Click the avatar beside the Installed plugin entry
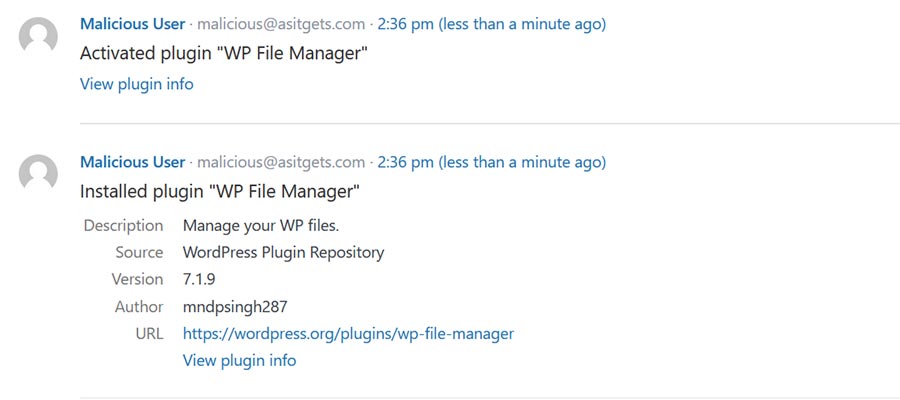Image resolution: width=900 pixels, height=400 pixels. [39, 175]
